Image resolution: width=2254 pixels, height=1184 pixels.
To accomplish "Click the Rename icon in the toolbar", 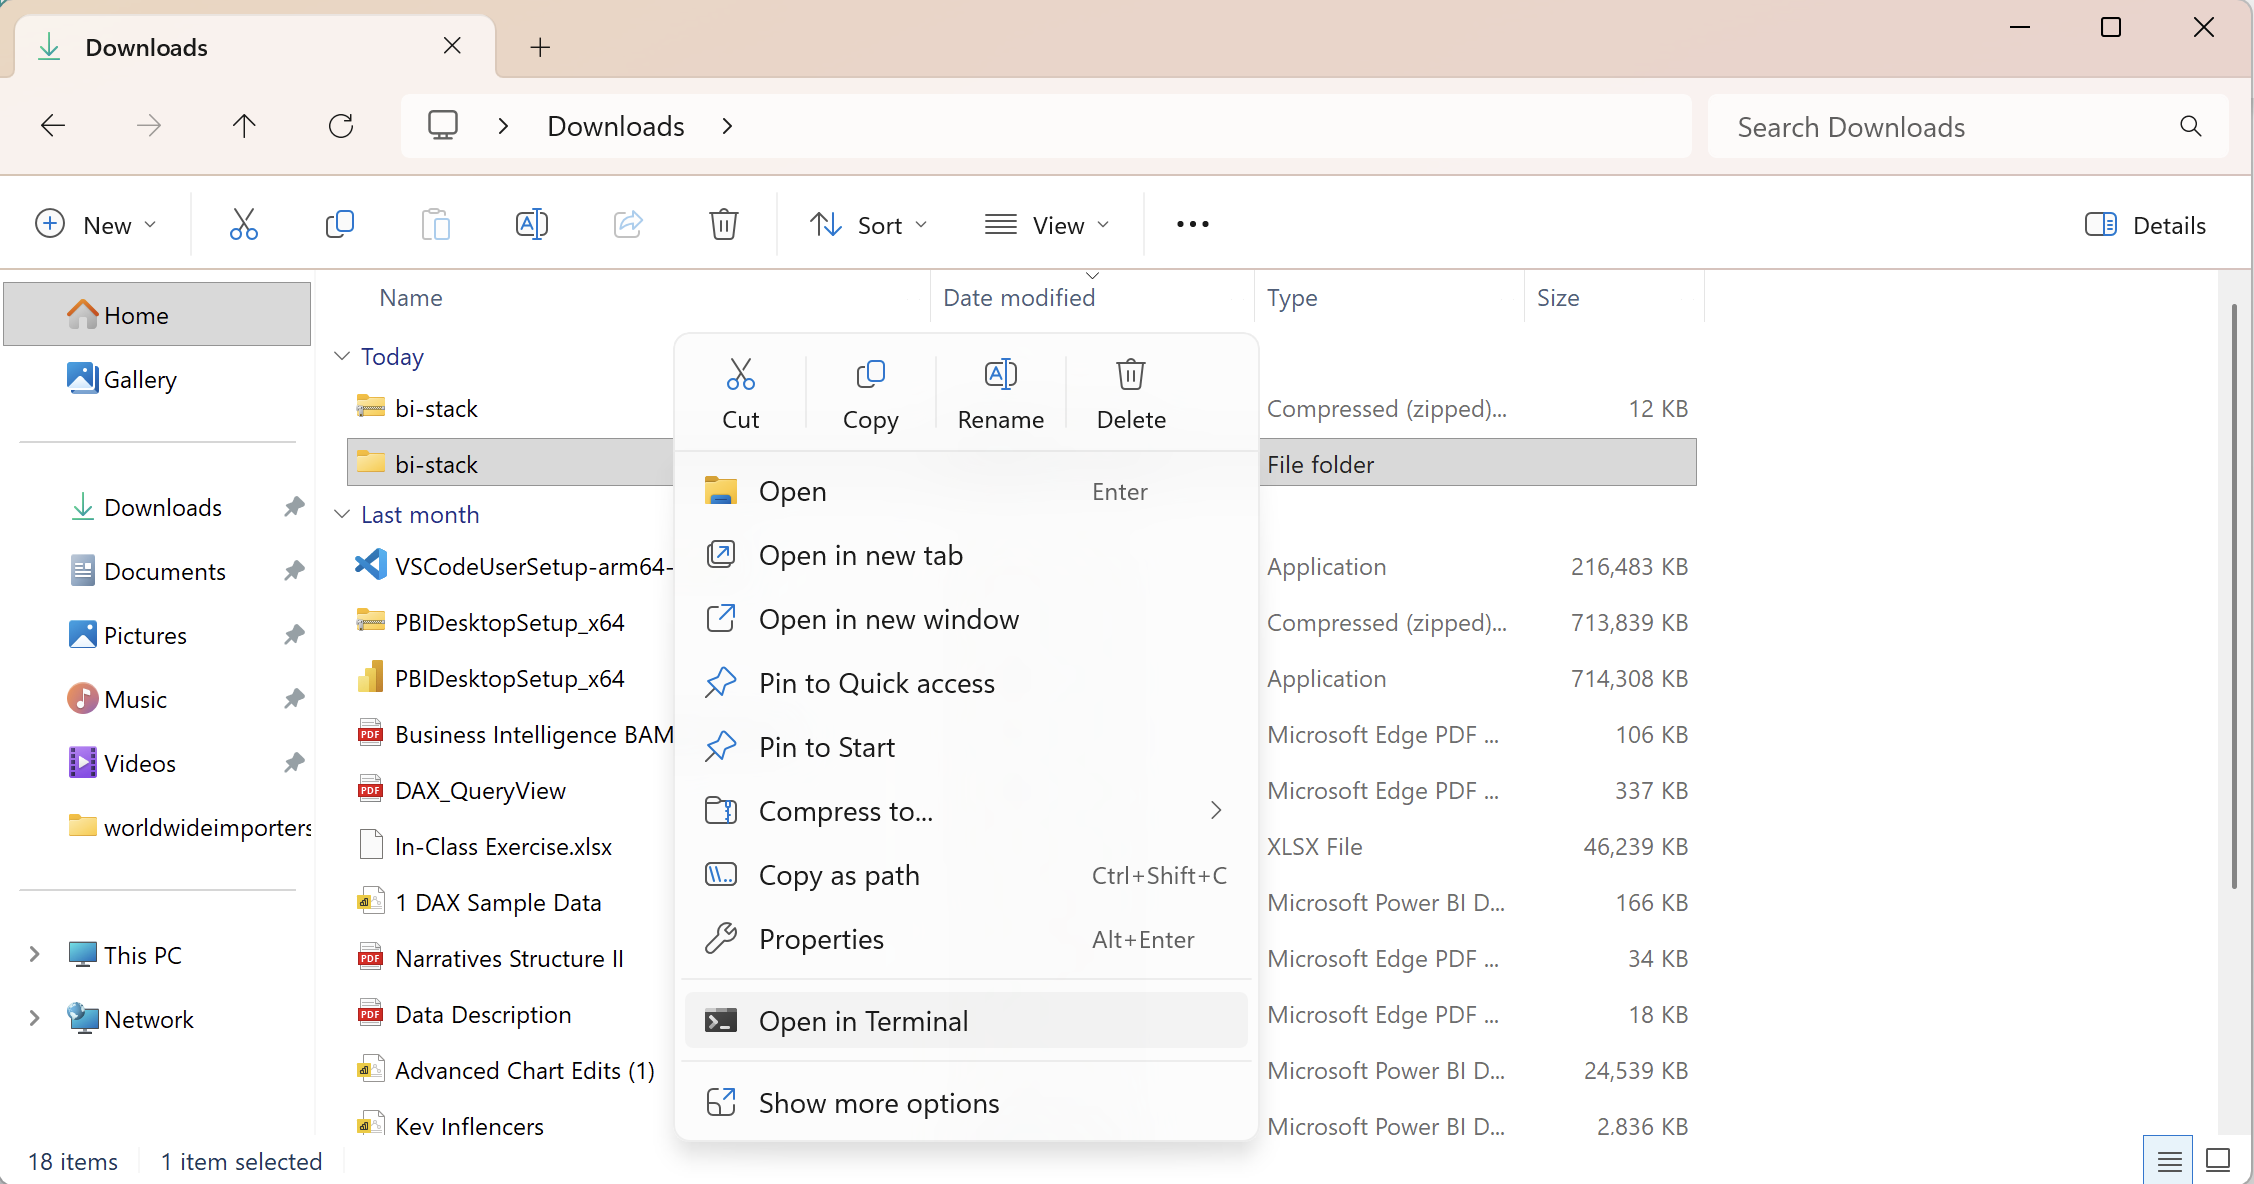I will (532, 224).
